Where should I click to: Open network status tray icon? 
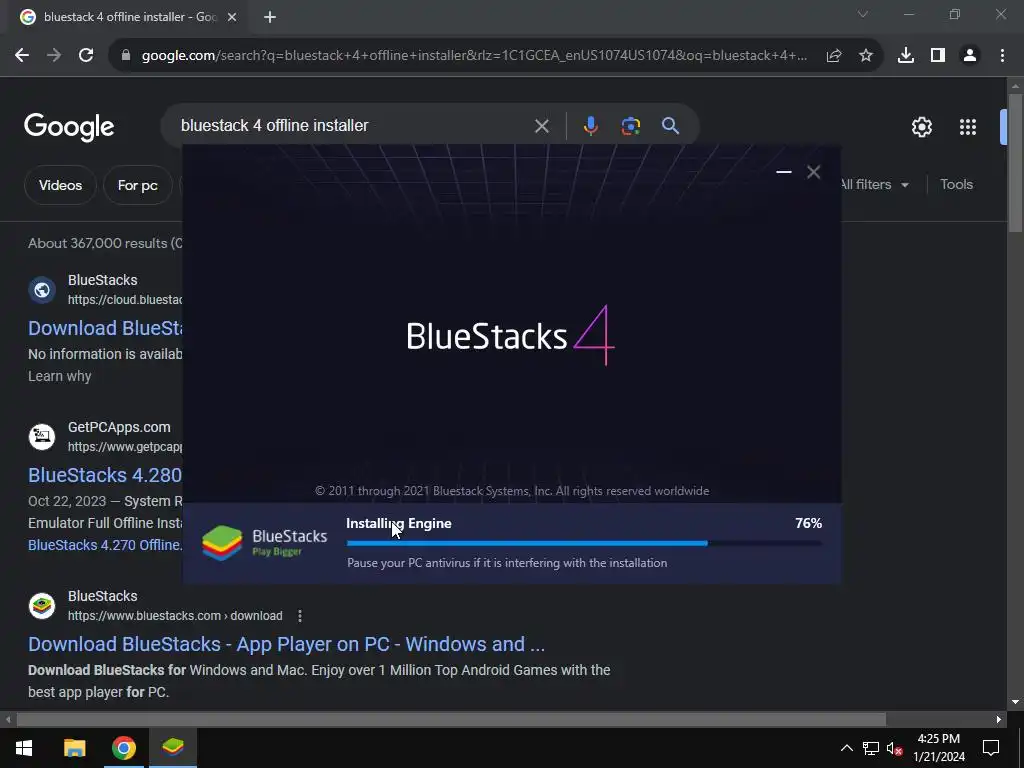pos(871,748)
